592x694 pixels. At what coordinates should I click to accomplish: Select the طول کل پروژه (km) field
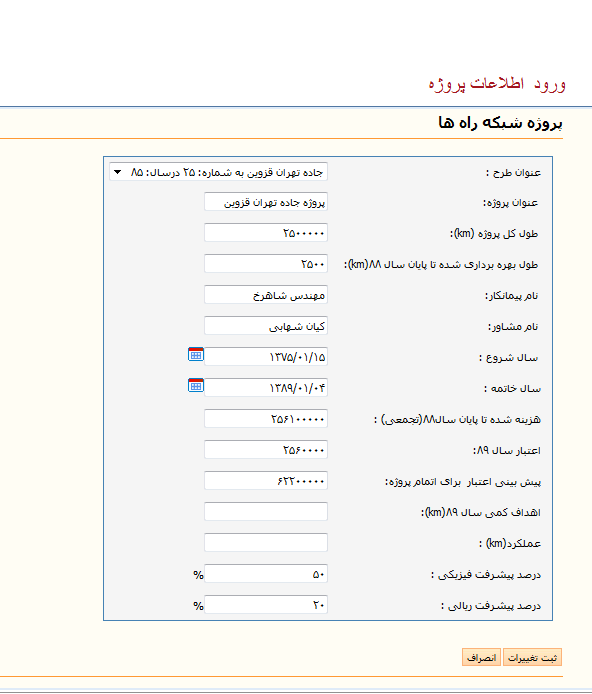click(x=266, y=233)
